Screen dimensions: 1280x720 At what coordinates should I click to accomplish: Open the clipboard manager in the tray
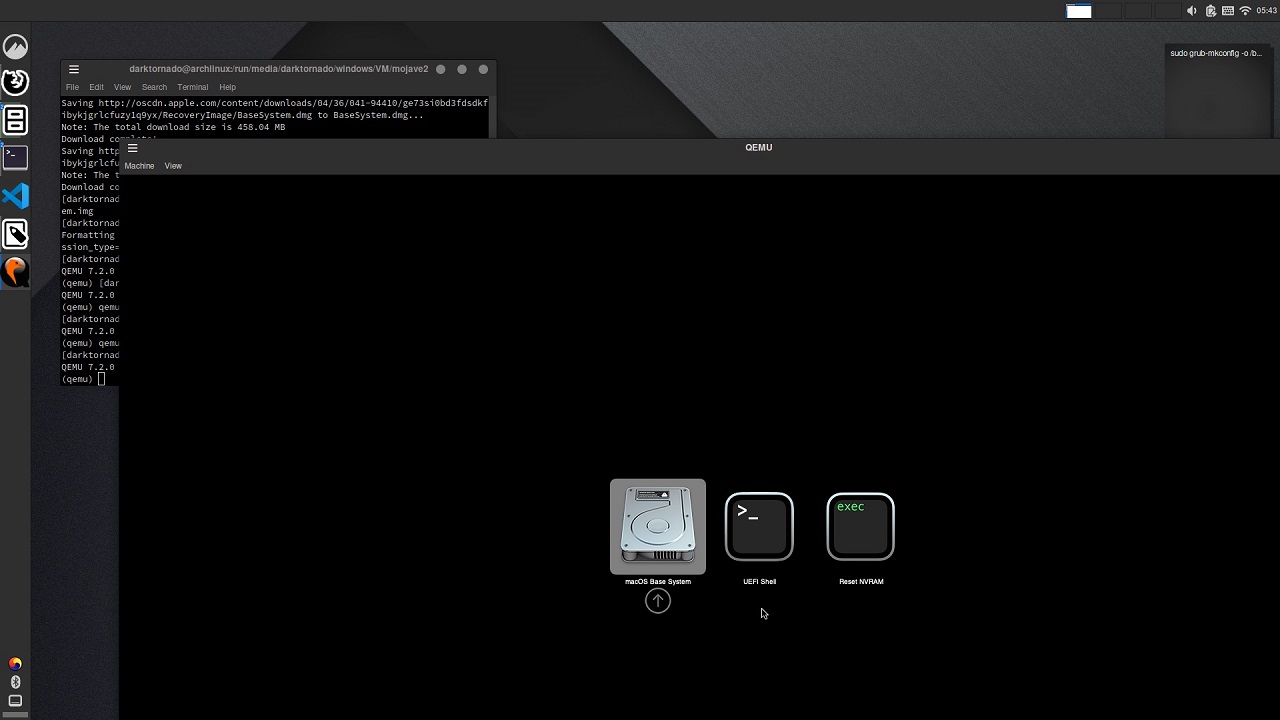[x=1210, y=11]
